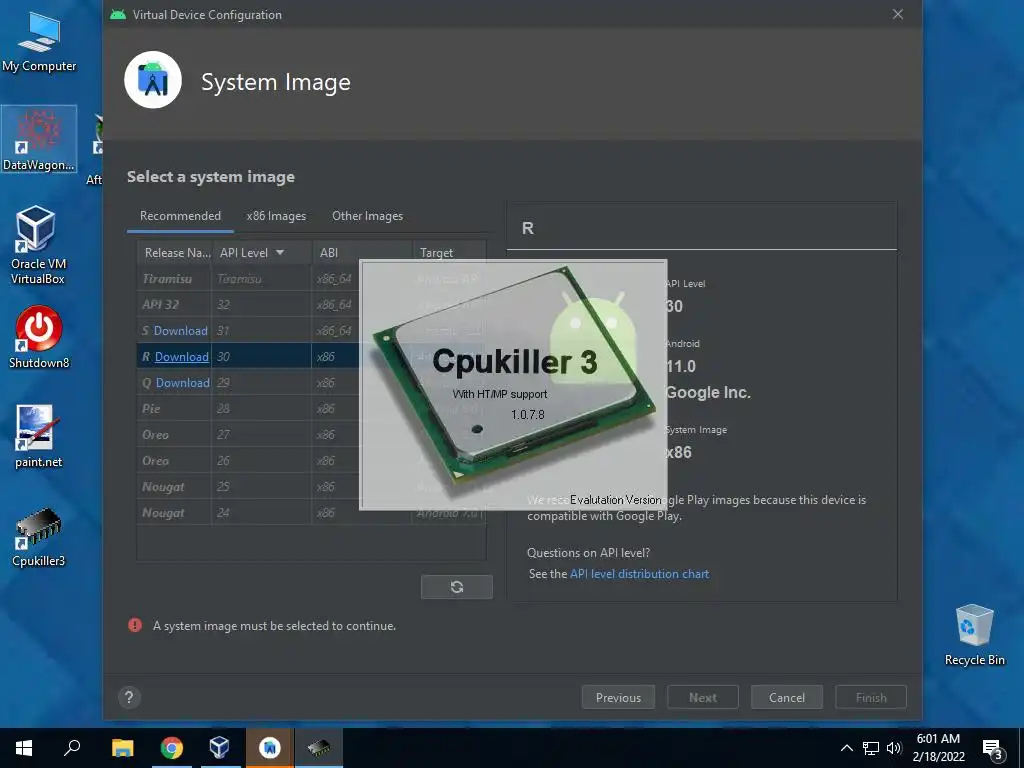Screen dimensions: 1024x768
Task: Sort by Release Name column
Action: pos(174,253)
